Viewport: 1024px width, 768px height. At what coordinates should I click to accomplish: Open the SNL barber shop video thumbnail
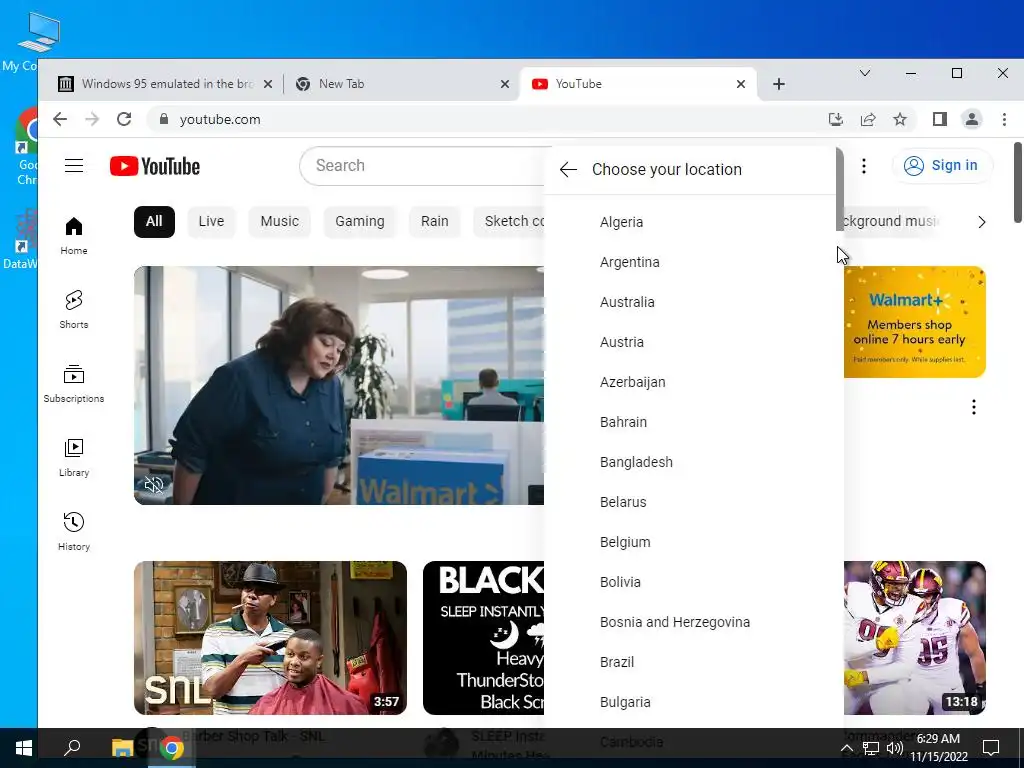[x=270, y=638]
